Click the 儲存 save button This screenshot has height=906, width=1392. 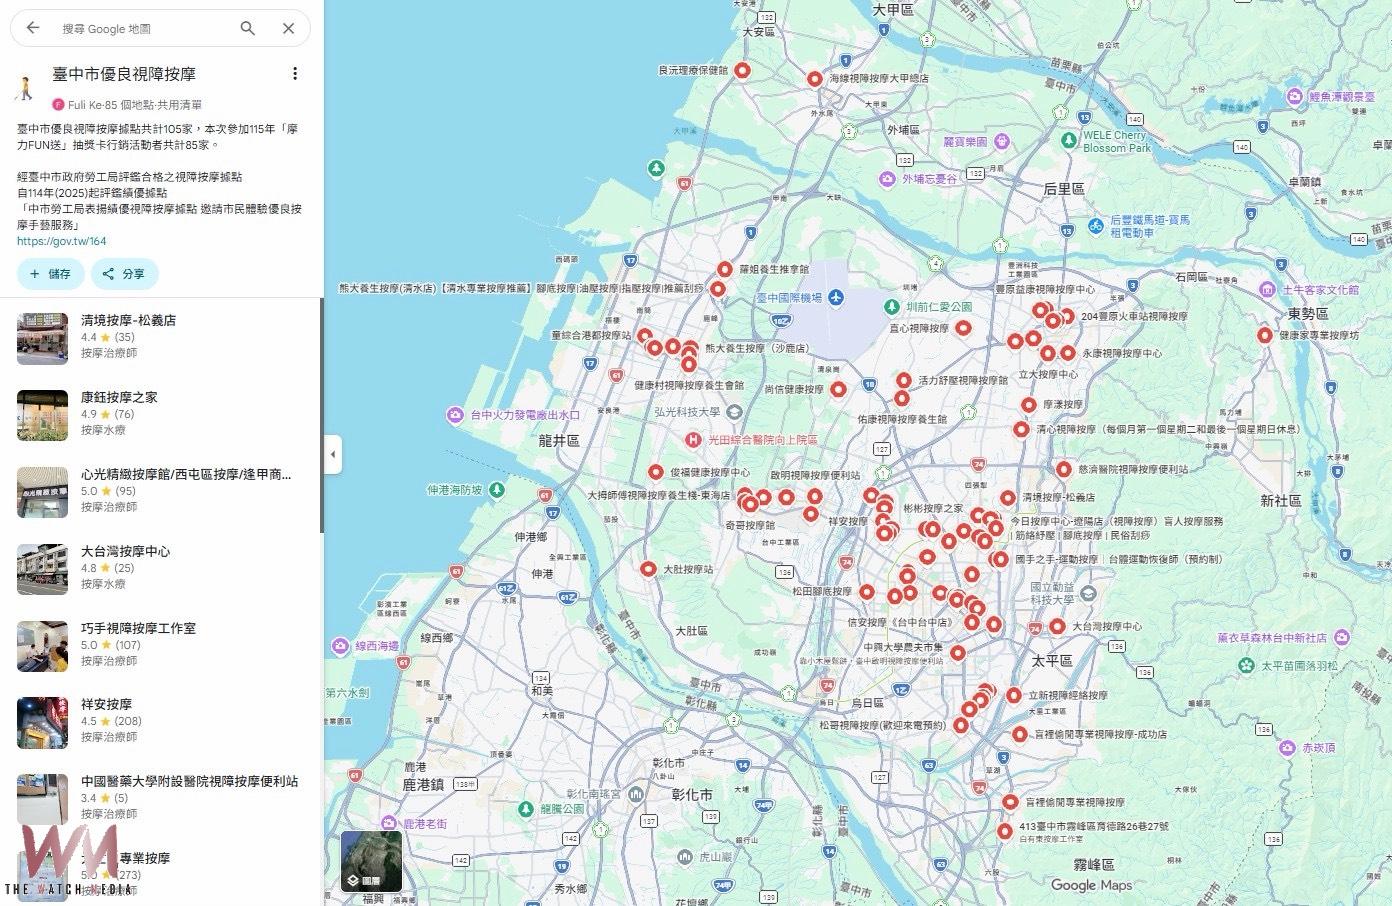pyautogui.click(x=51, y=274)
